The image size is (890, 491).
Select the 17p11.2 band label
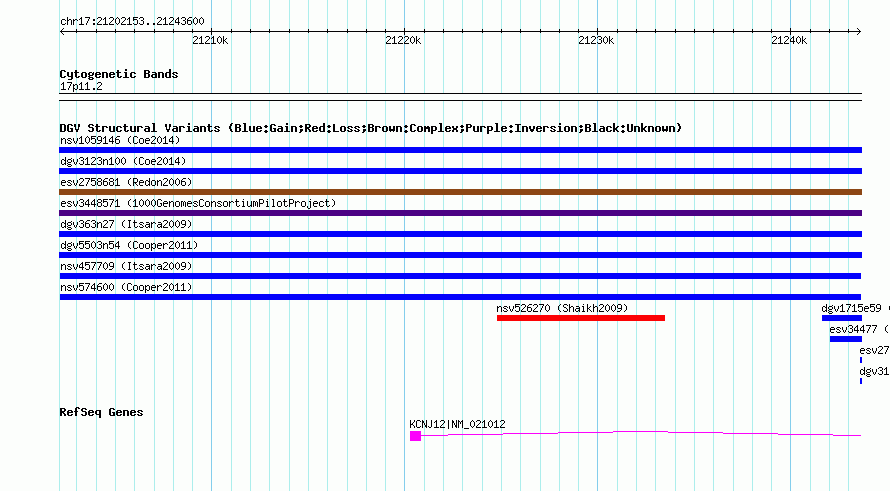point(81,86)
